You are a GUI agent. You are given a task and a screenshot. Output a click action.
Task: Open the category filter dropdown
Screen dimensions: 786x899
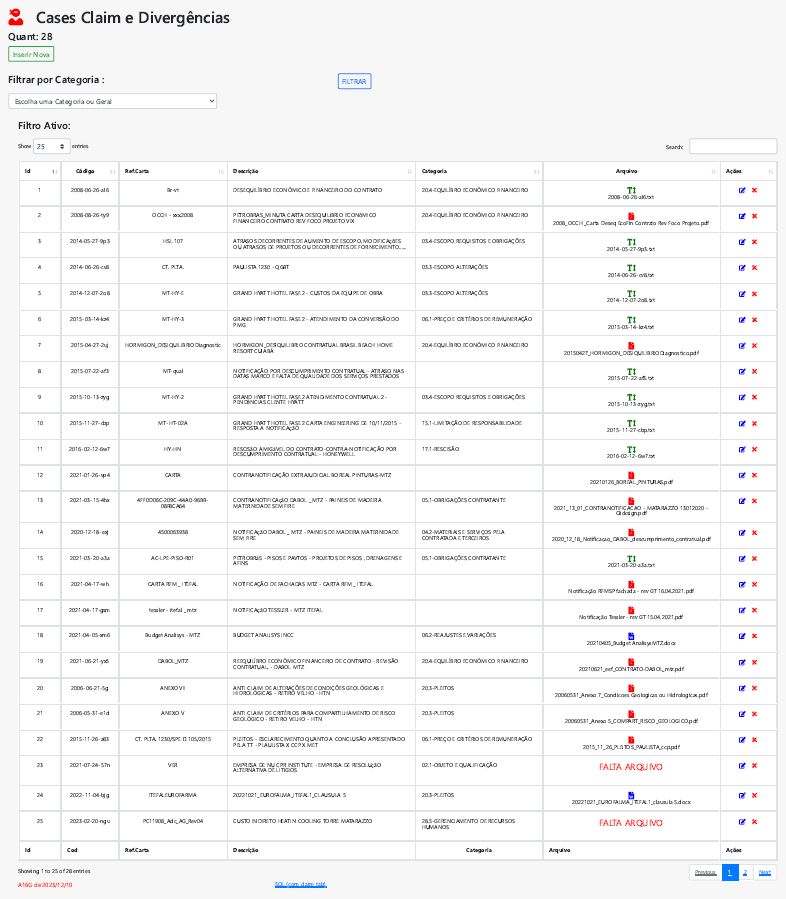[112, 101]
